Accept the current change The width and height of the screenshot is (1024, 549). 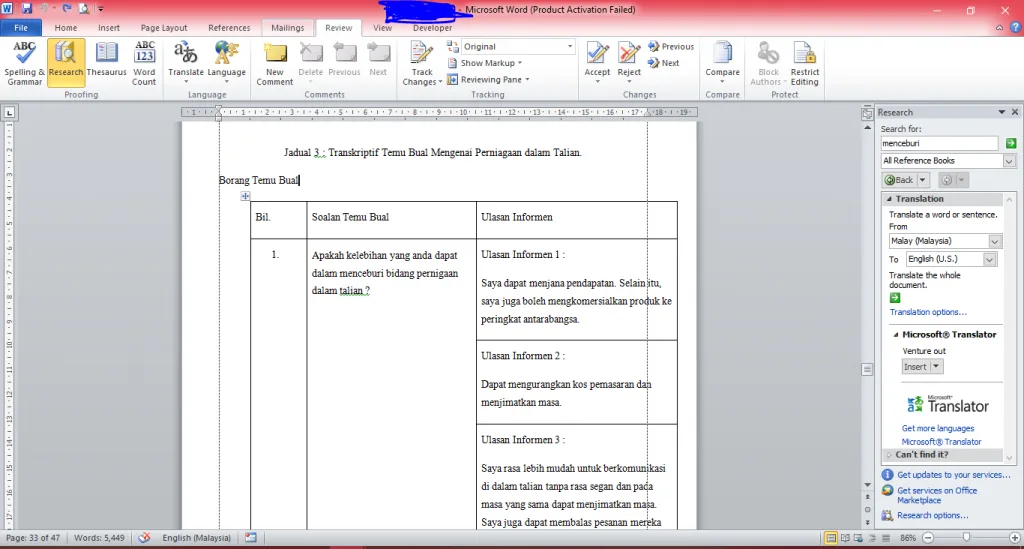point(597,63)
